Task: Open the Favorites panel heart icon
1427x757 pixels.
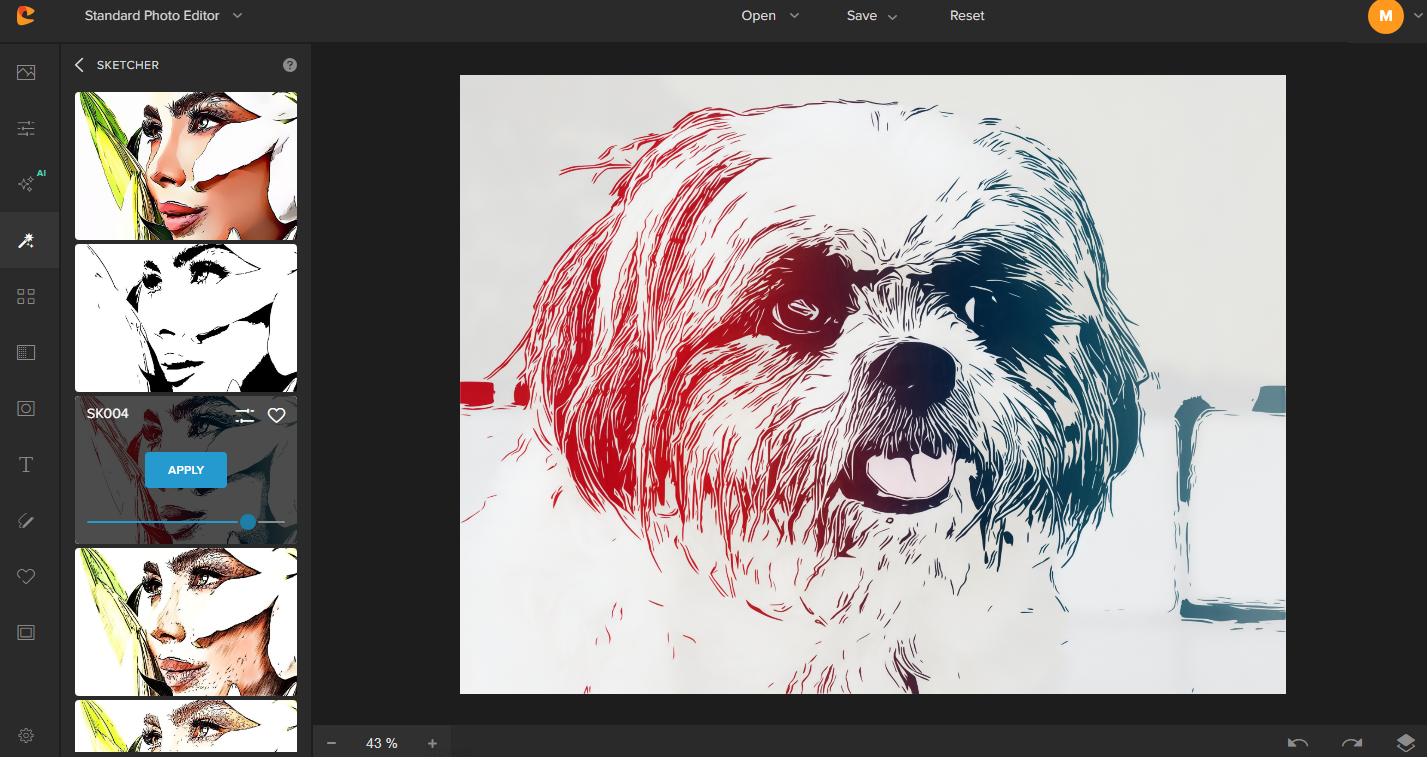Action: (27, 576)
